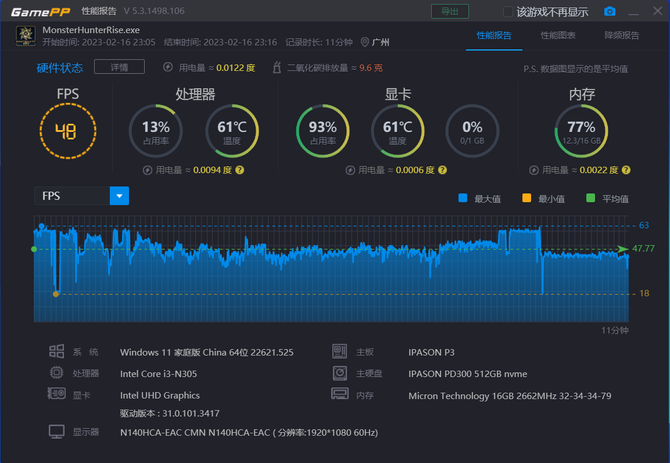Click the power usage icon next to 0.0122 度
The width and height of the screenshot is (670, 463).
tap(168, 67)
